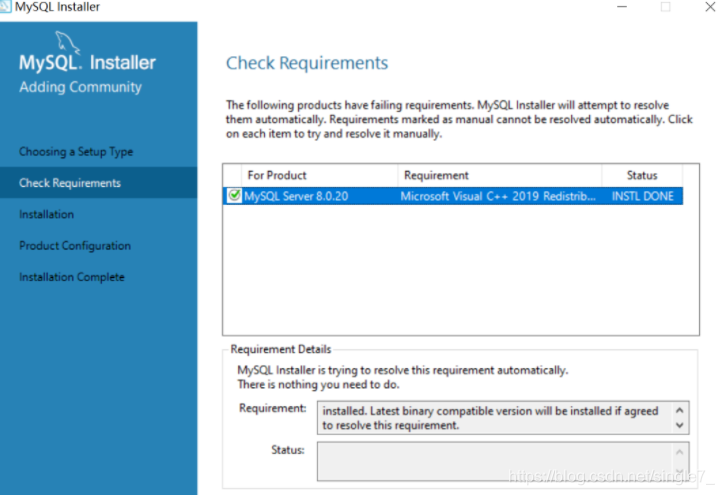Click the For Product column header
Image resolution: width=724 pixels, height=495 pixels.
tap(319, 175)
